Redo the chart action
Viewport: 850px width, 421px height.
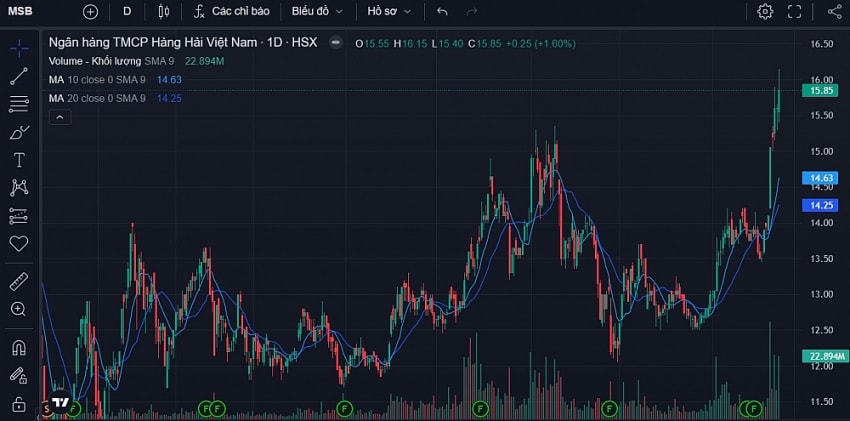tap(472, 11)
